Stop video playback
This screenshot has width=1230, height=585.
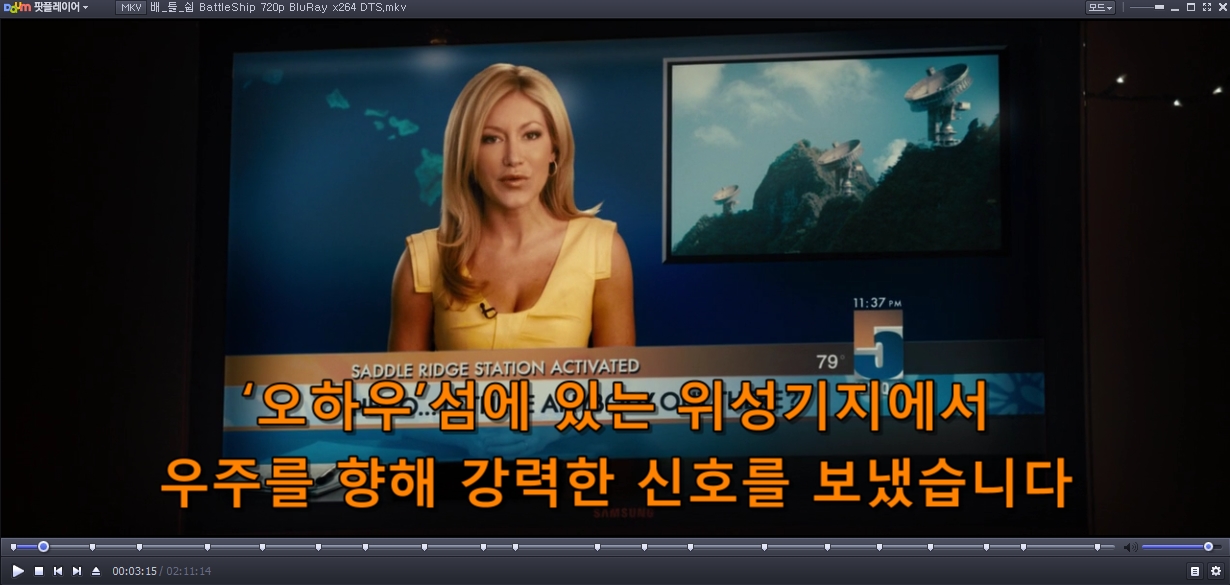pyautogui.click(x=39, y=571)
